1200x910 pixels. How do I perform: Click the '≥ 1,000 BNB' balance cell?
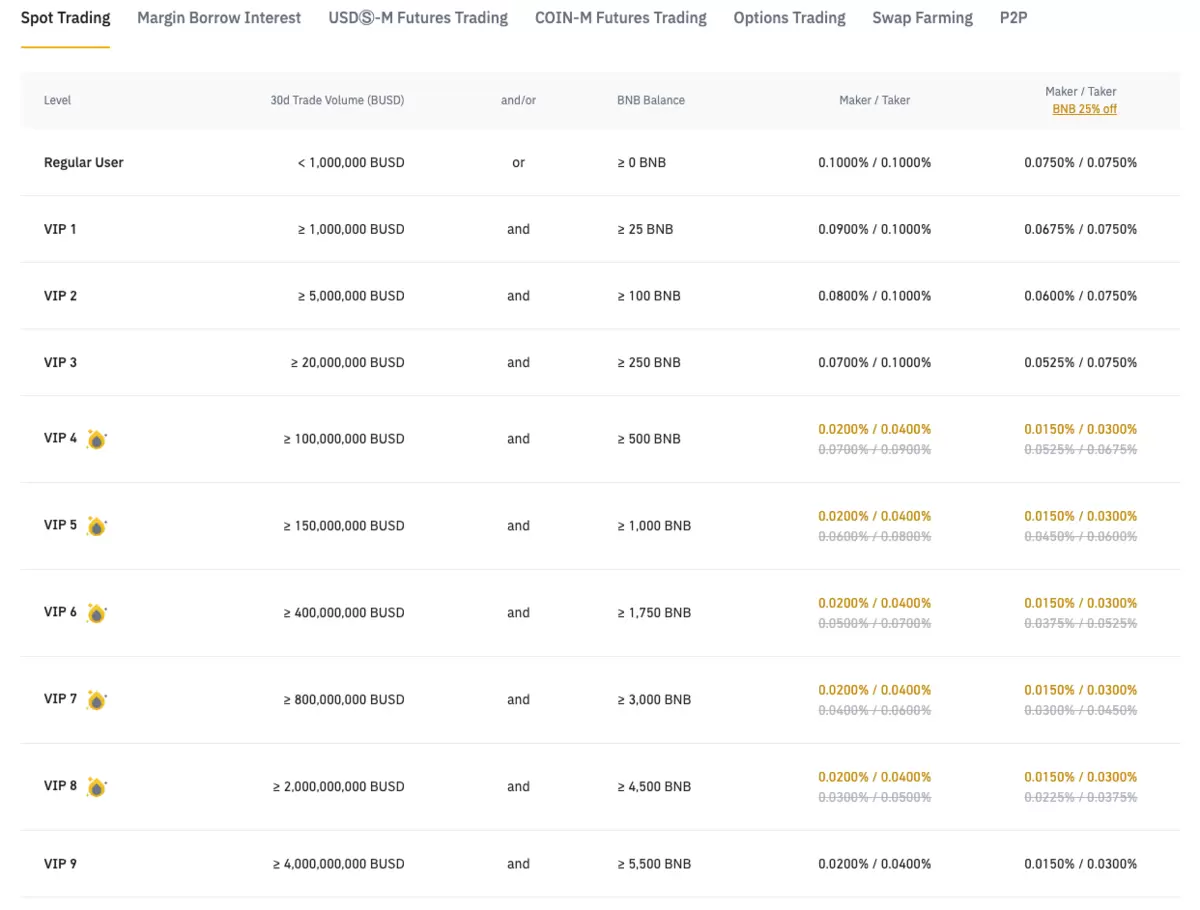coord(654,526)
